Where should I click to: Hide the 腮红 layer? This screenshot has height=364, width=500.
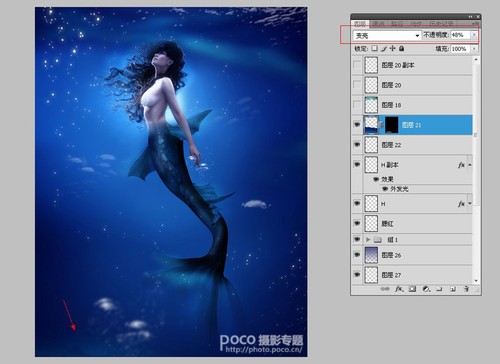[x=357, y=223]
